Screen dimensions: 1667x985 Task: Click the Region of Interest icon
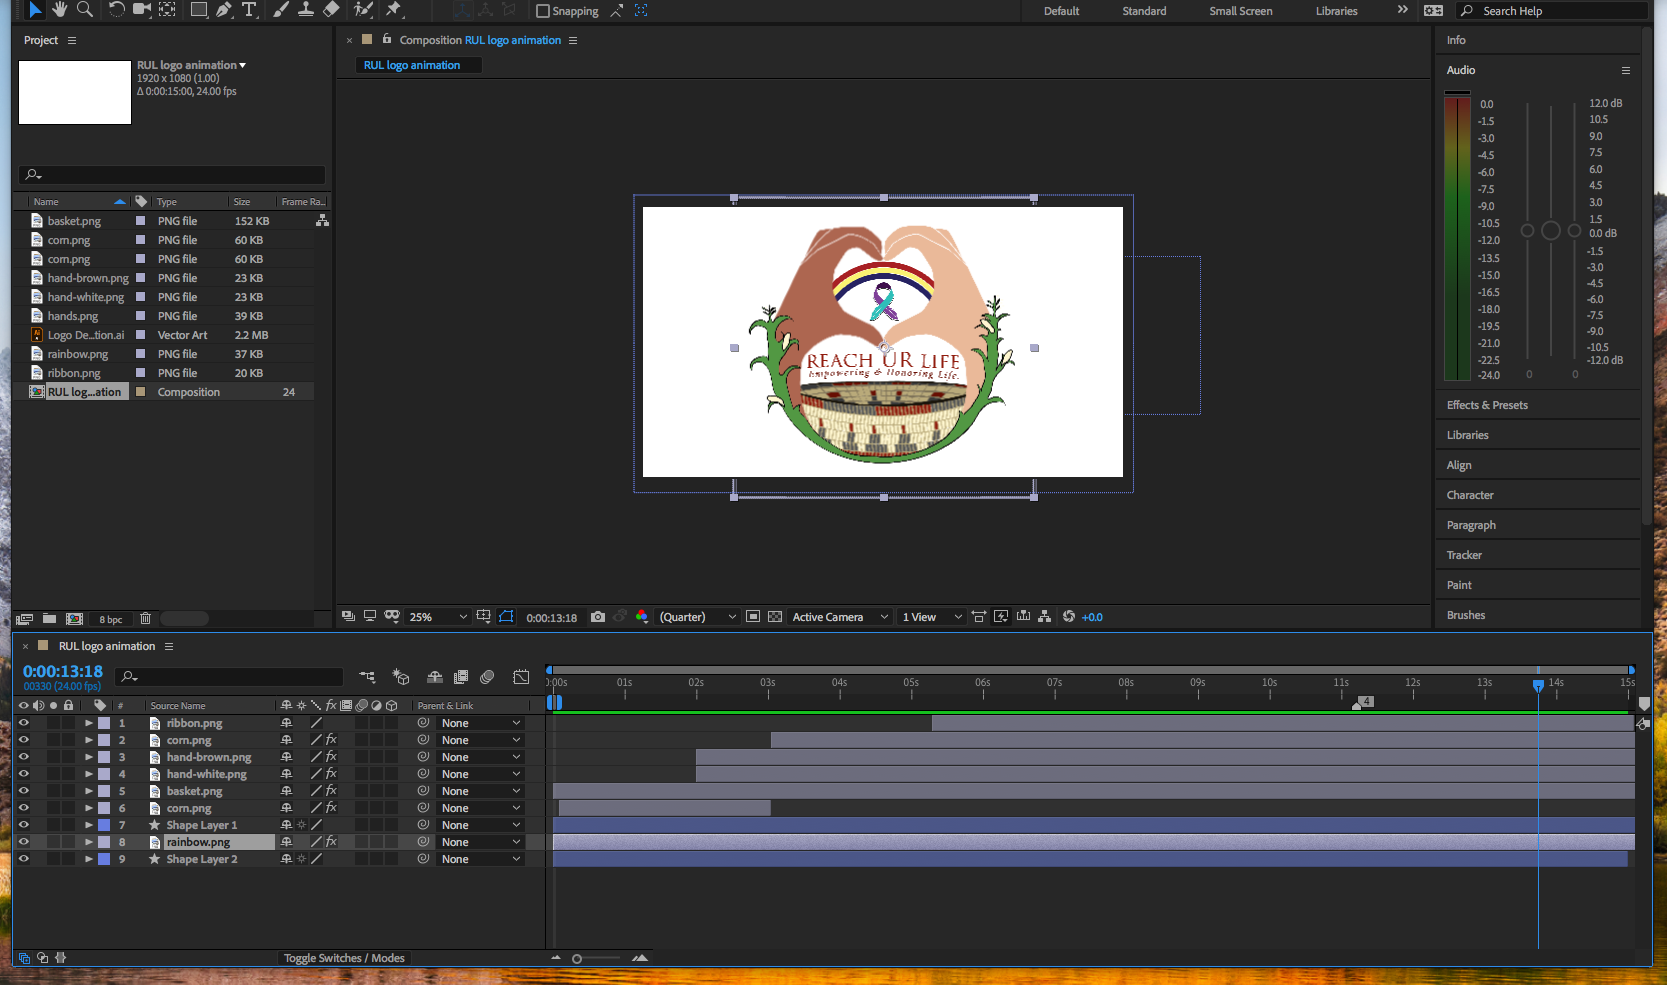click(x=753, y=617)
